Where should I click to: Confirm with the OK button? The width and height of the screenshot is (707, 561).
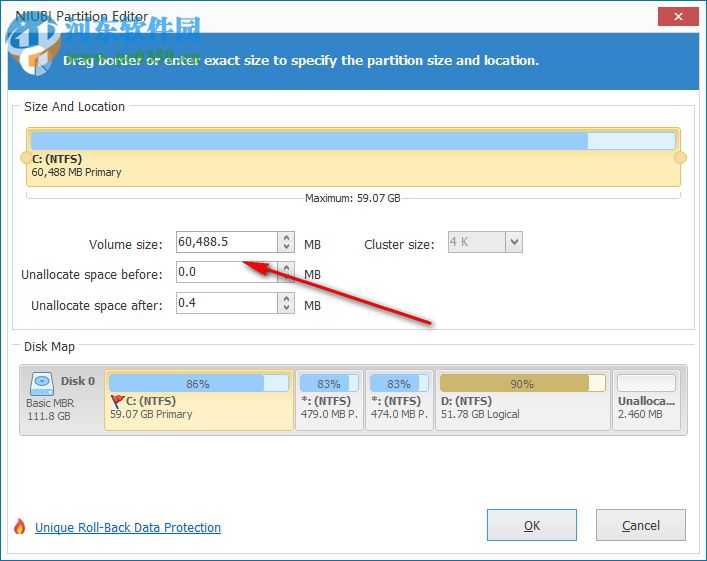[532, 525]
